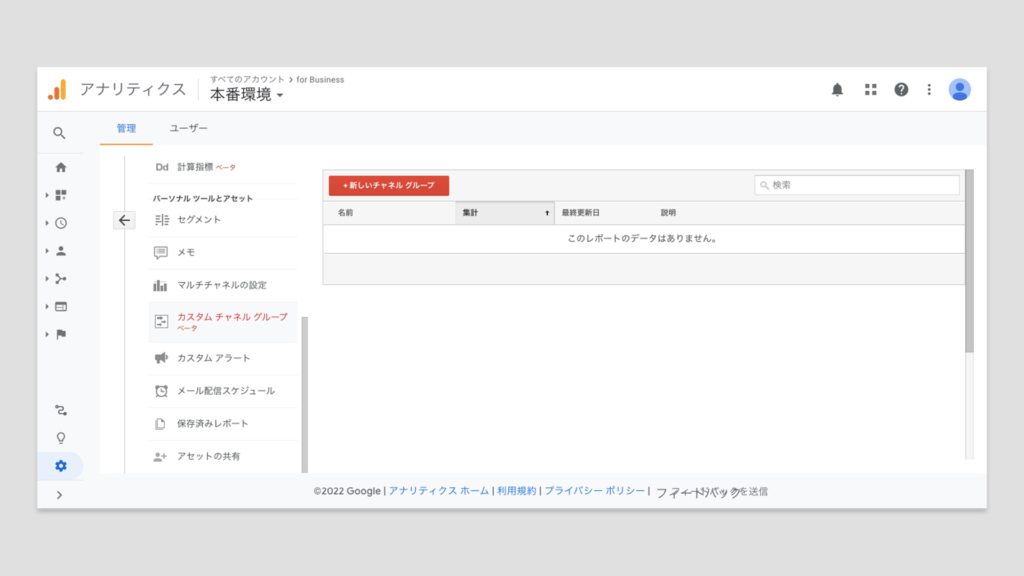Click the notifications bell icon
The width and height of the screenshot is (1024, 576).
pos(837,90)
